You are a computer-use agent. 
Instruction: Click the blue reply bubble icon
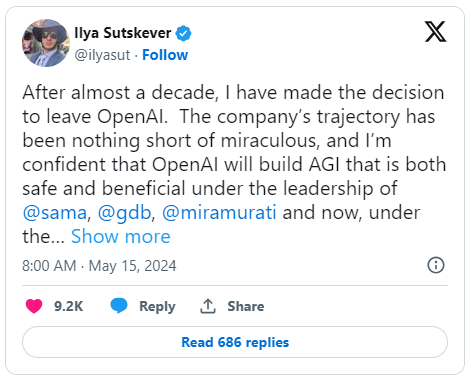119,306
